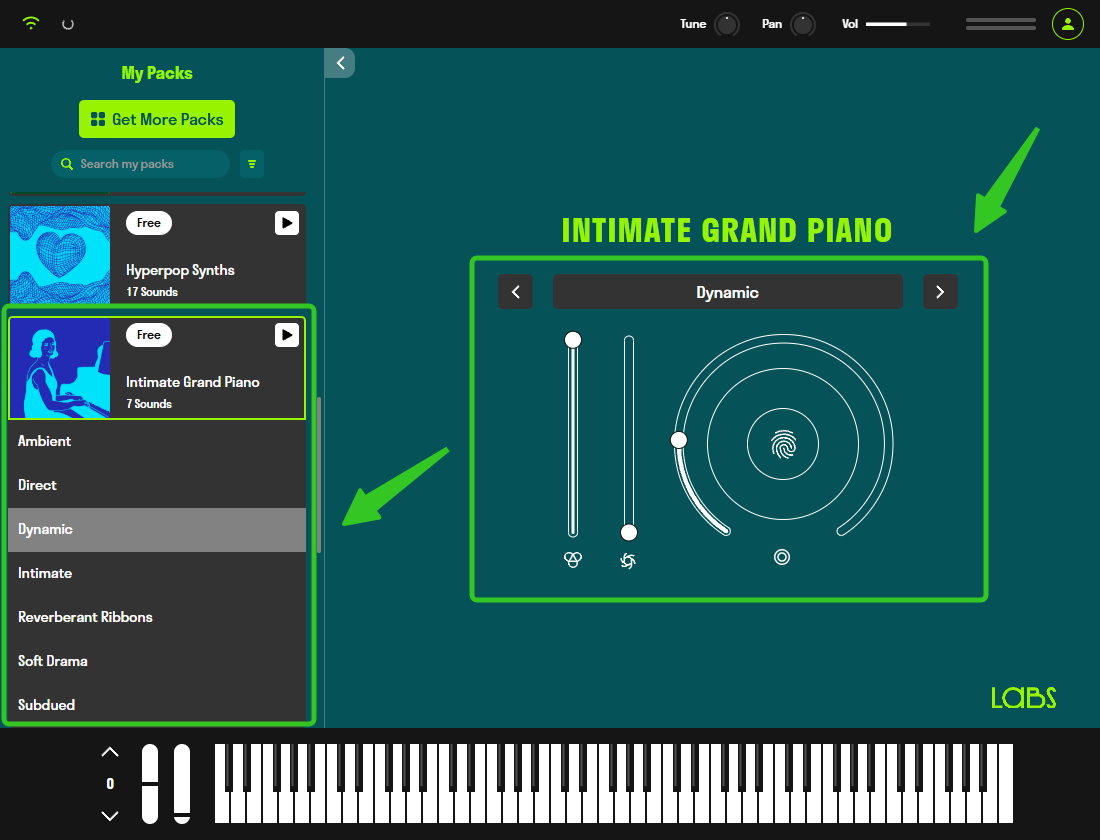Click the octave value 0
Image resolution: width=1100 pixels, height=840 pixels.
110,784
